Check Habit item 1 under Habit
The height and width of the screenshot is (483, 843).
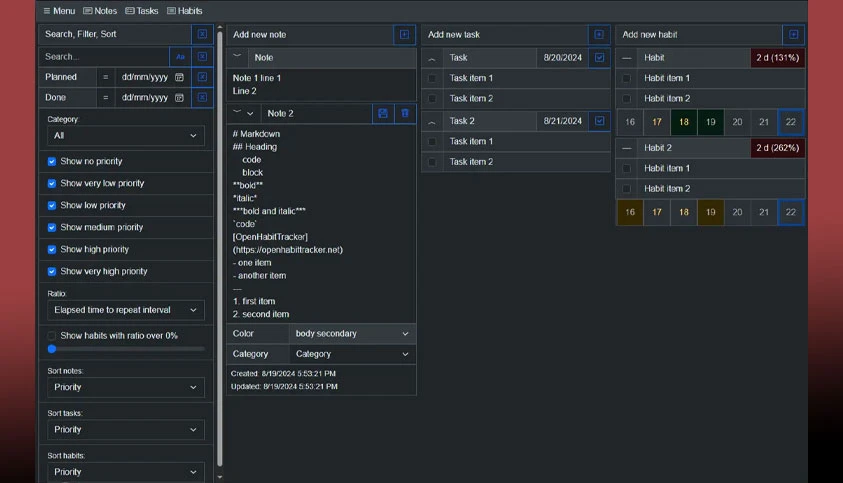coord(626,78)
